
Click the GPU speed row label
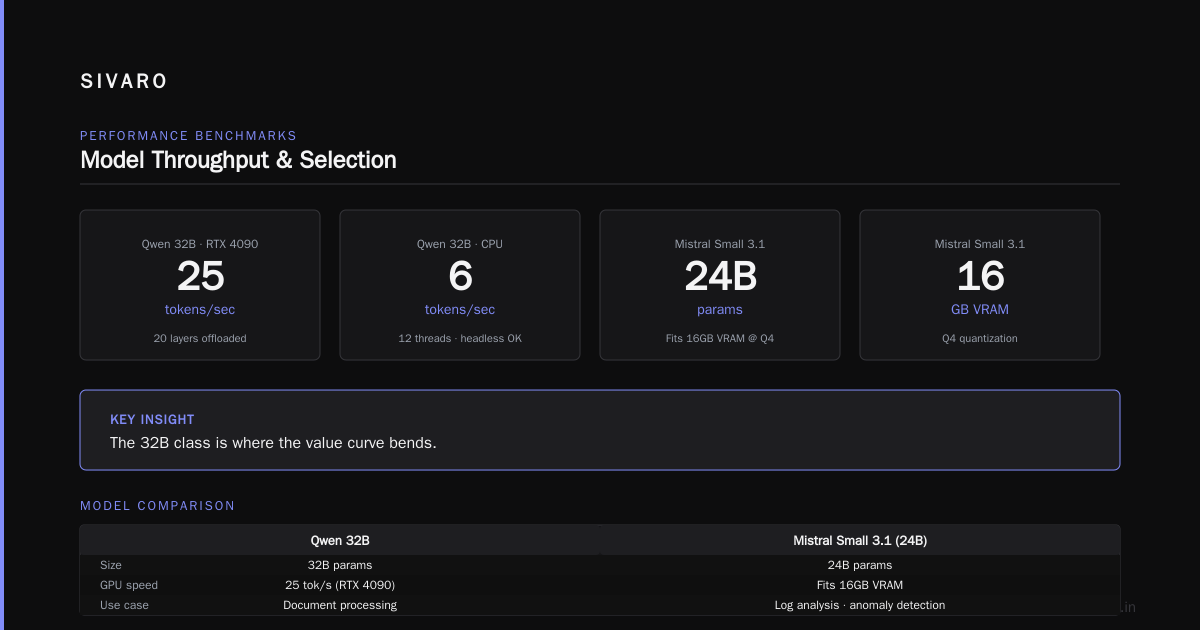pos(129,585)
